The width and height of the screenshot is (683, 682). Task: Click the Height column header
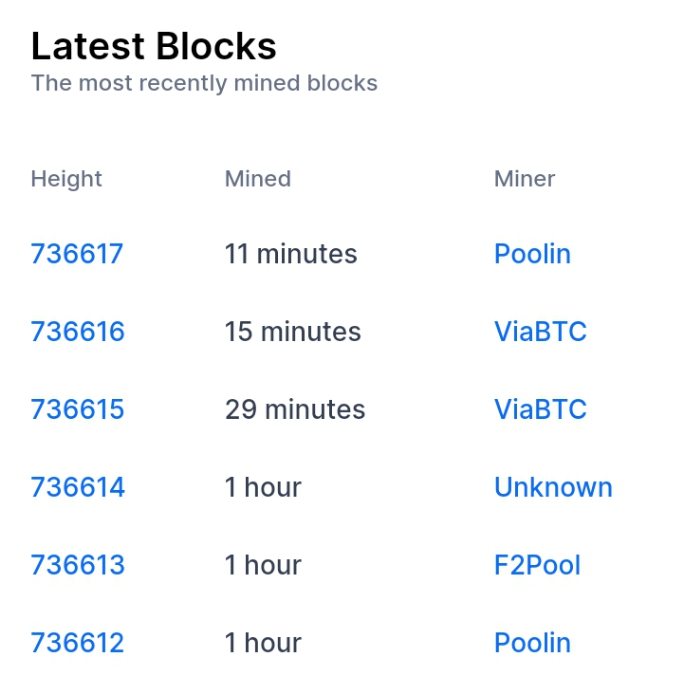coord(66,179)
